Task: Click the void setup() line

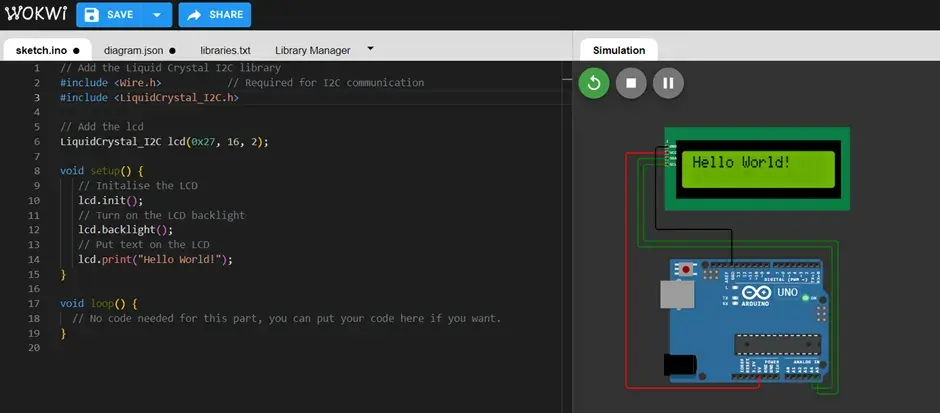Action: click(x=102, y=171)
